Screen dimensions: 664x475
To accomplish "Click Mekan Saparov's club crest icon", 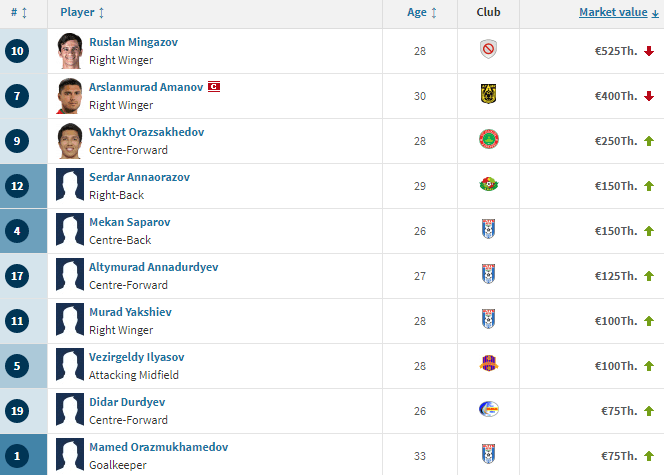I will (x=488, y=230).
